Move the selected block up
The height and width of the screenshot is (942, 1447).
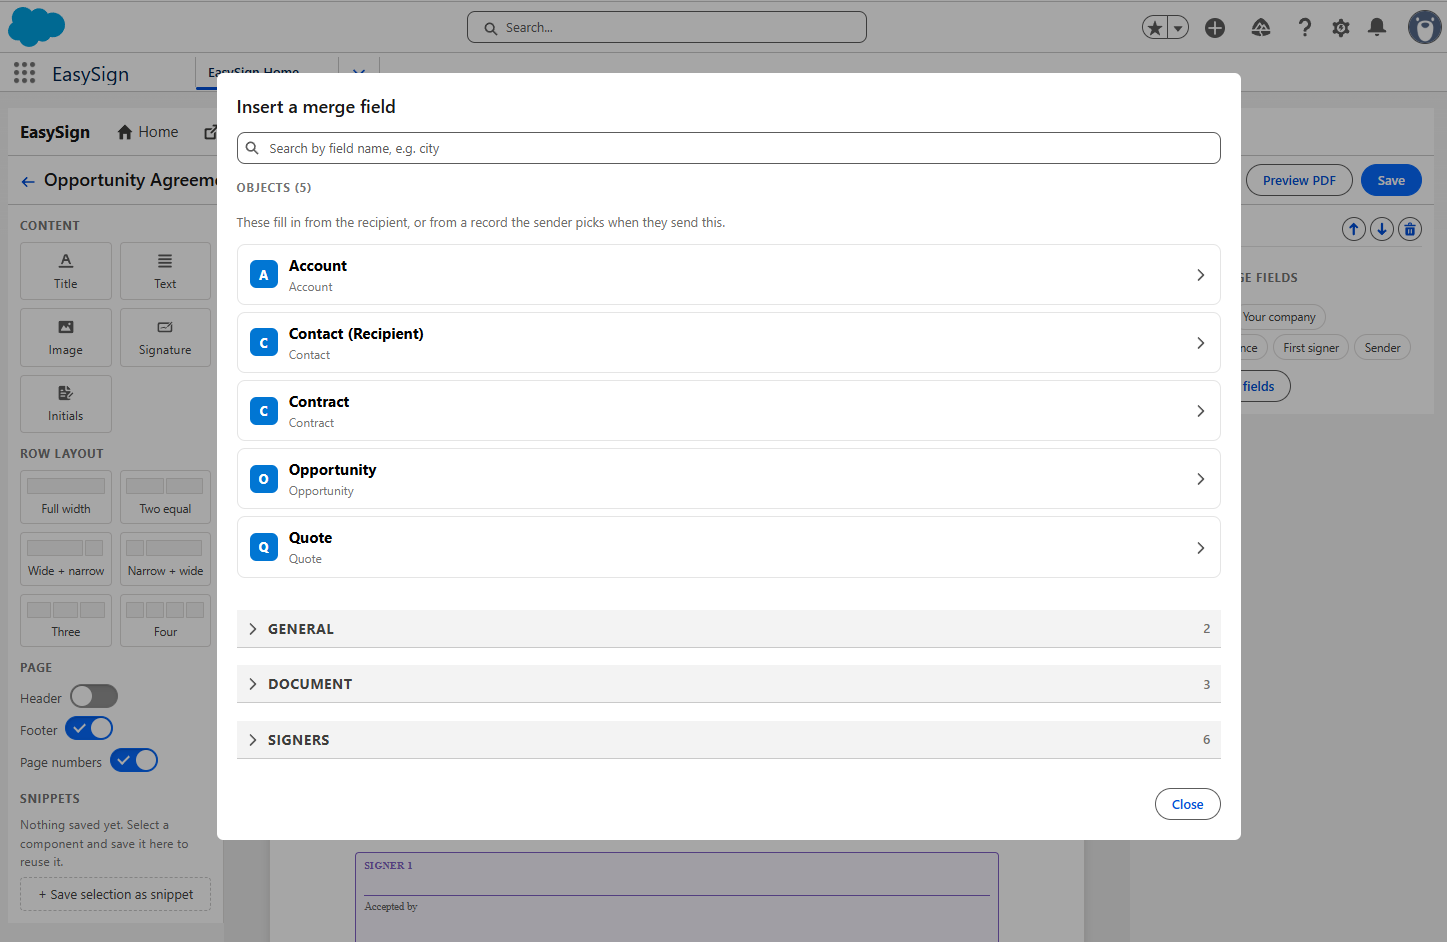coord(1353,229)
